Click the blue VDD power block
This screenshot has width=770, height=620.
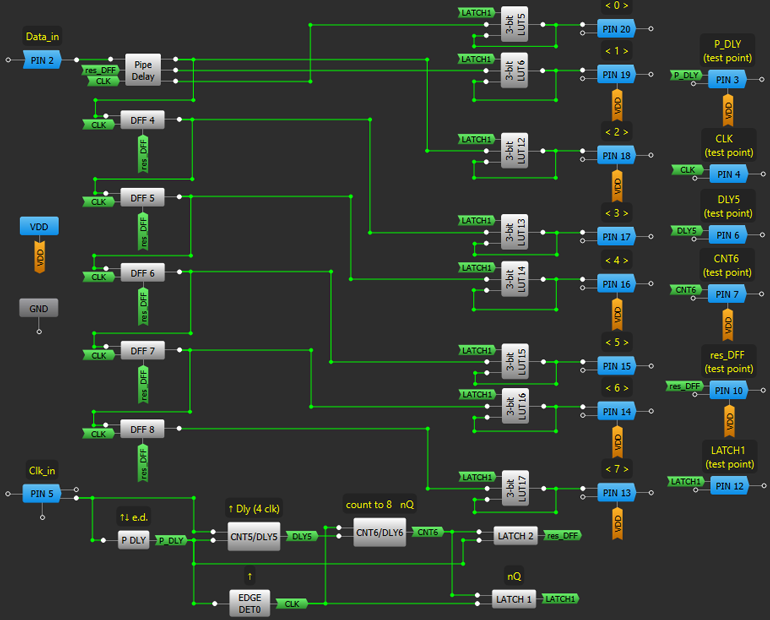[39, 227]
